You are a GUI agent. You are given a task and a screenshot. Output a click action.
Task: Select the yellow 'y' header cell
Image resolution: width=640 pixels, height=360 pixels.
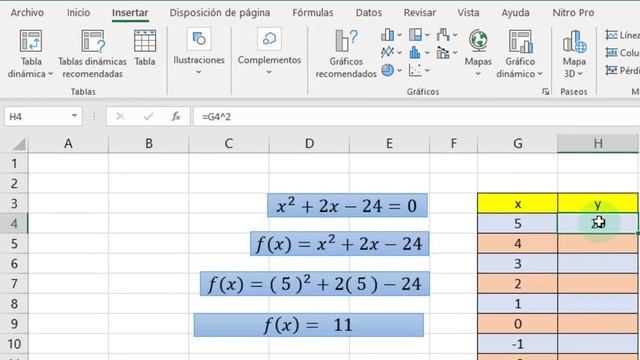pyautogui.click(x=598, y=204)
